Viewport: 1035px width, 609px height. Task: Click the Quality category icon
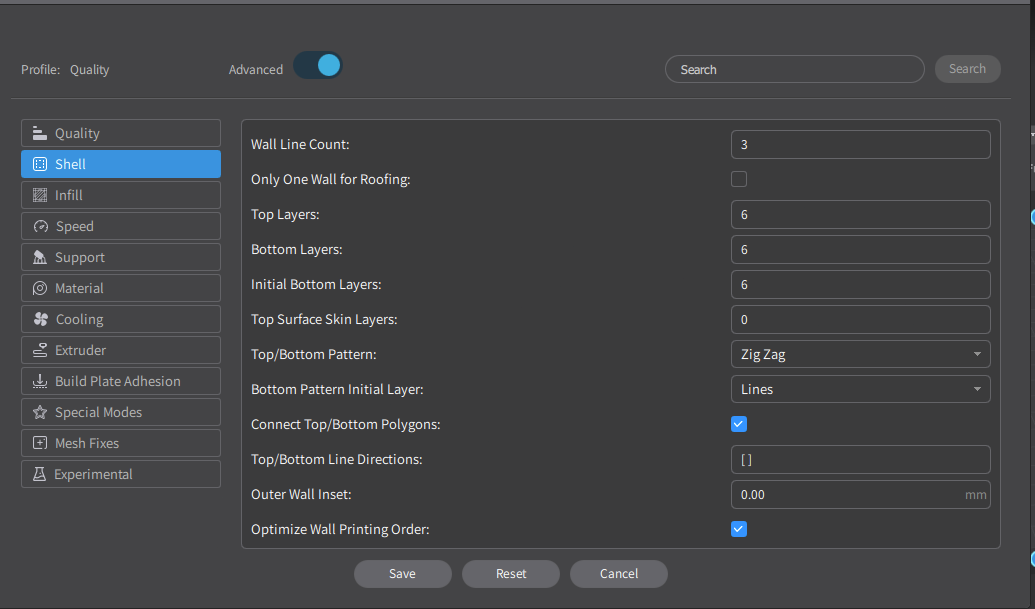coord(40,133)
